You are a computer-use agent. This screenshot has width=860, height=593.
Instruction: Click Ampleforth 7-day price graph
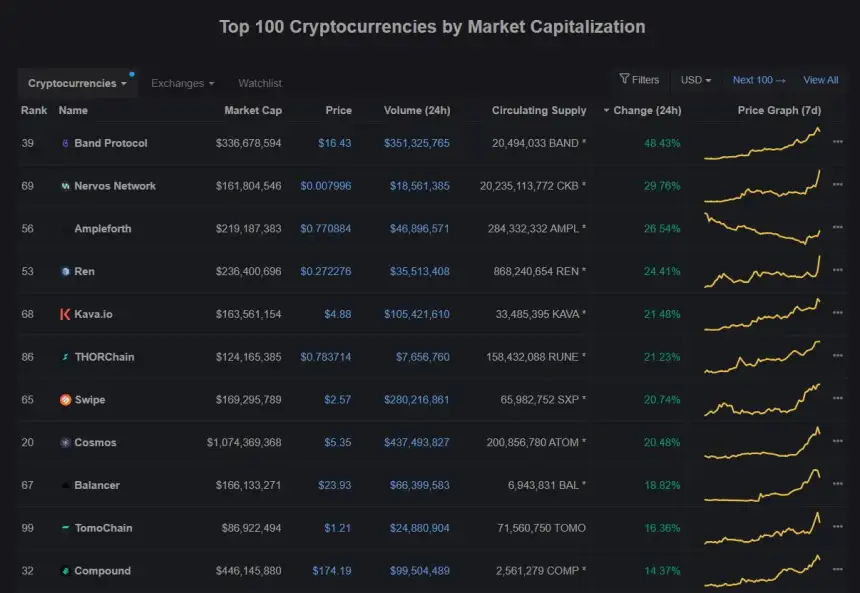coord(762,228)
